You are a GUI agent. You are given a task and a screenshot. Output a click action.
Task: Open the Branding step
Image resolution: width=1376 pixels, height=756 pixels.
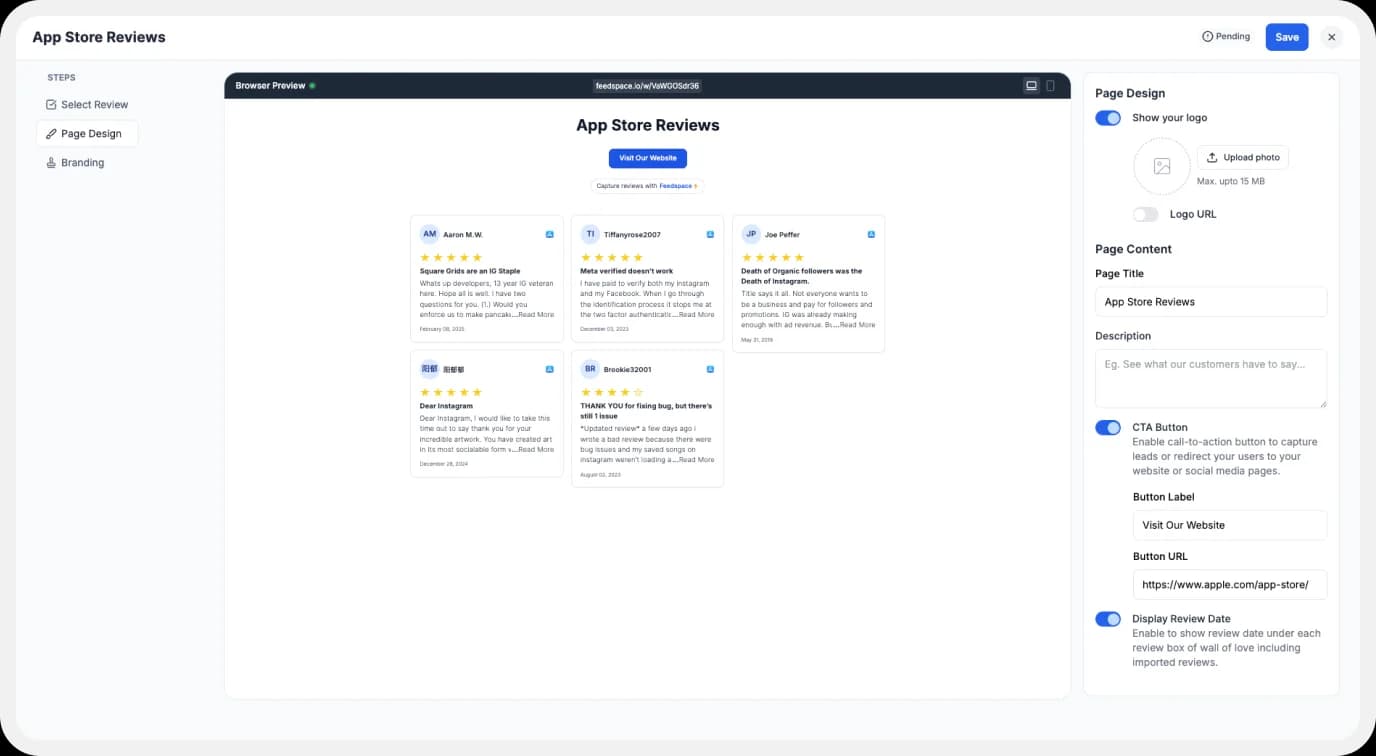pyautogui.click(x=83, y=162)
